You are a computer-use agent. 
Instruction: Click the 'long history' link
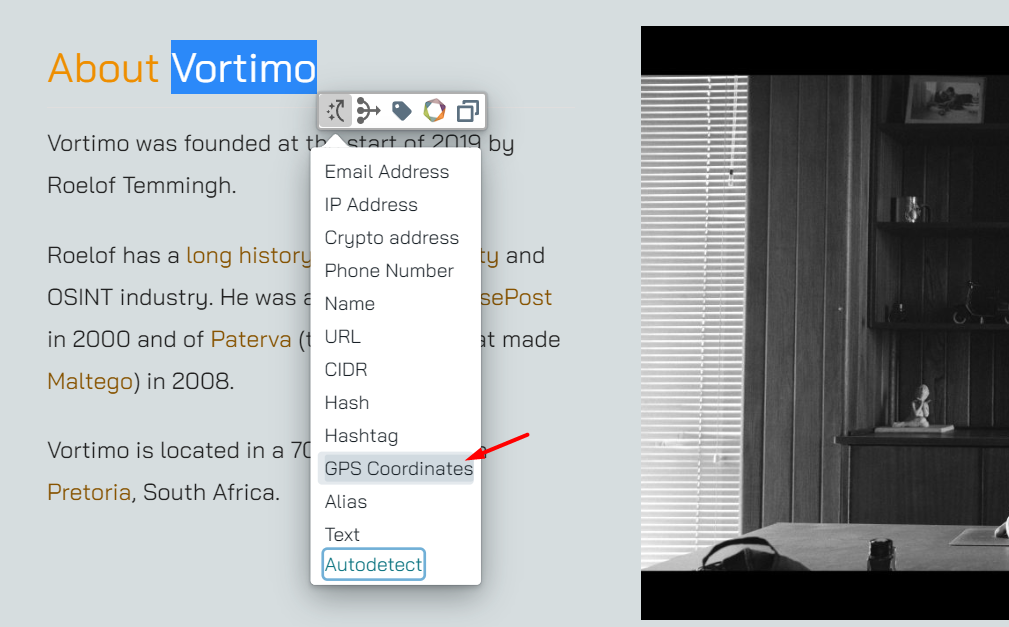249,256
